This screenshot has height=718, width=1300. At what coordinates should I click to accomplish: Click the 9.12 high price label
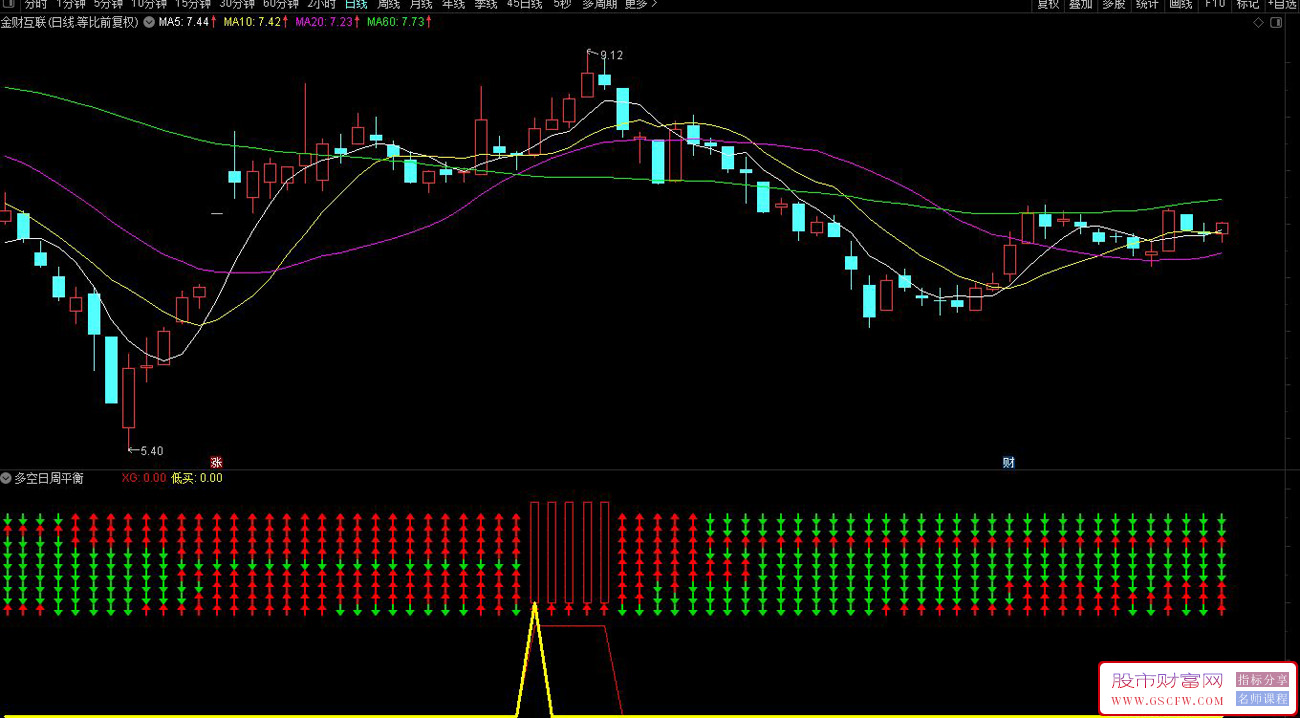(611, 56)
